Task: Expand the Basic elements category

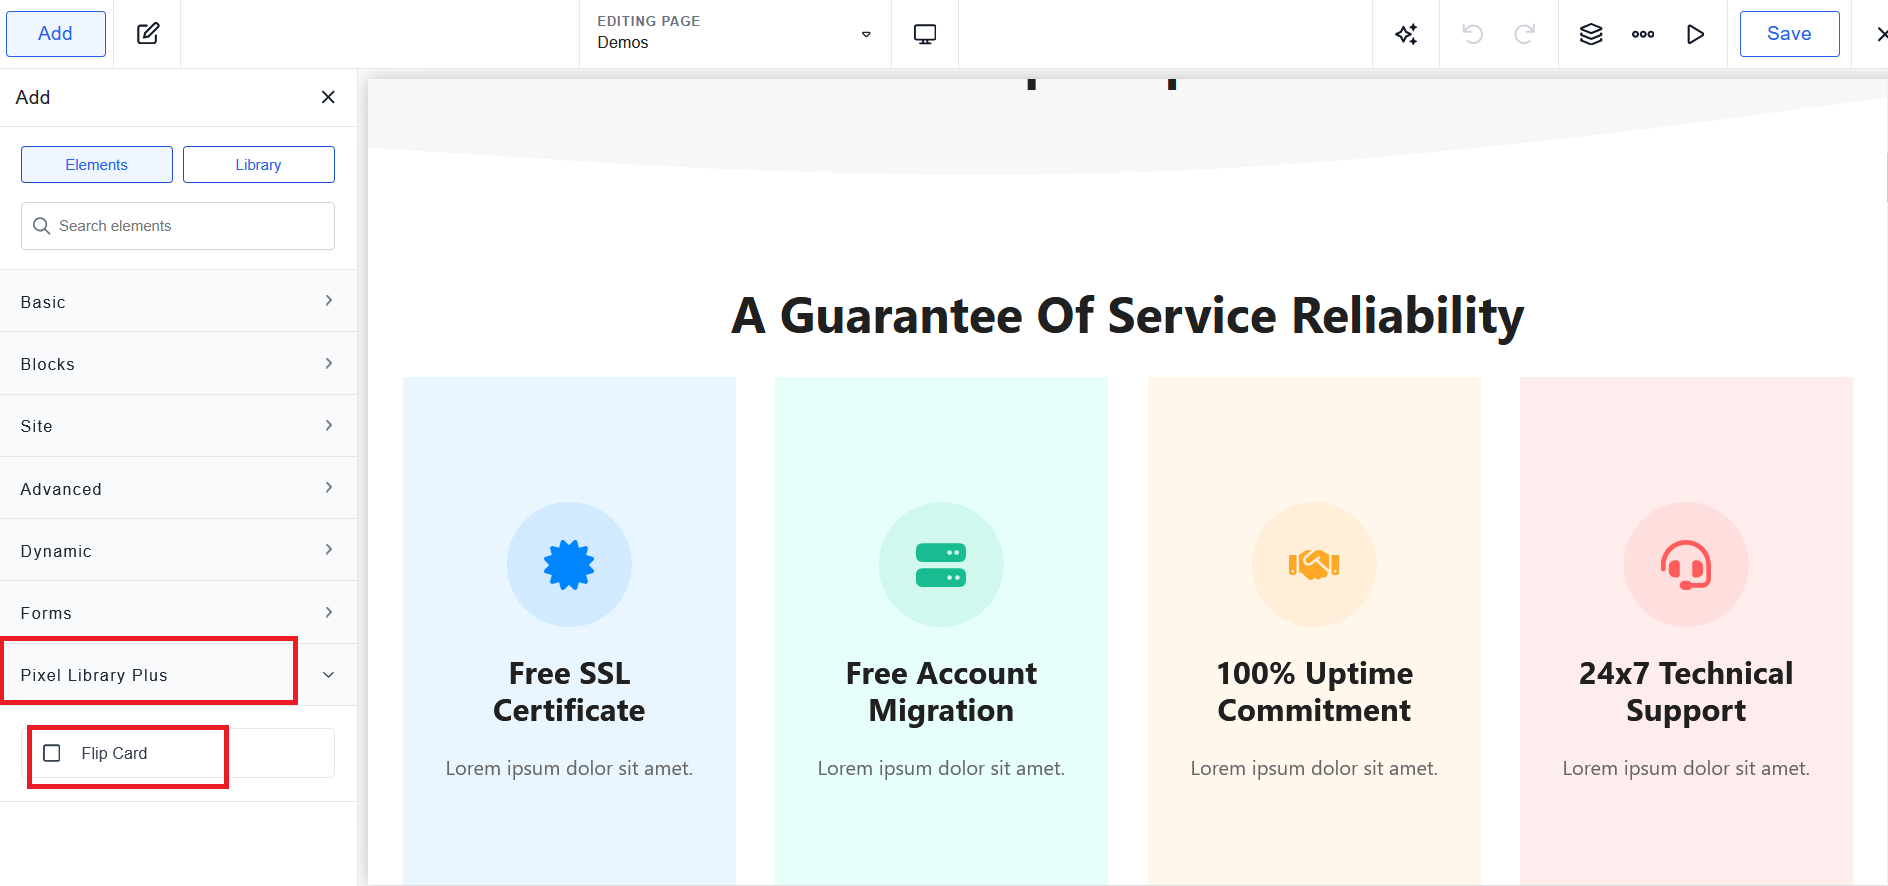Action: point(178,301)
